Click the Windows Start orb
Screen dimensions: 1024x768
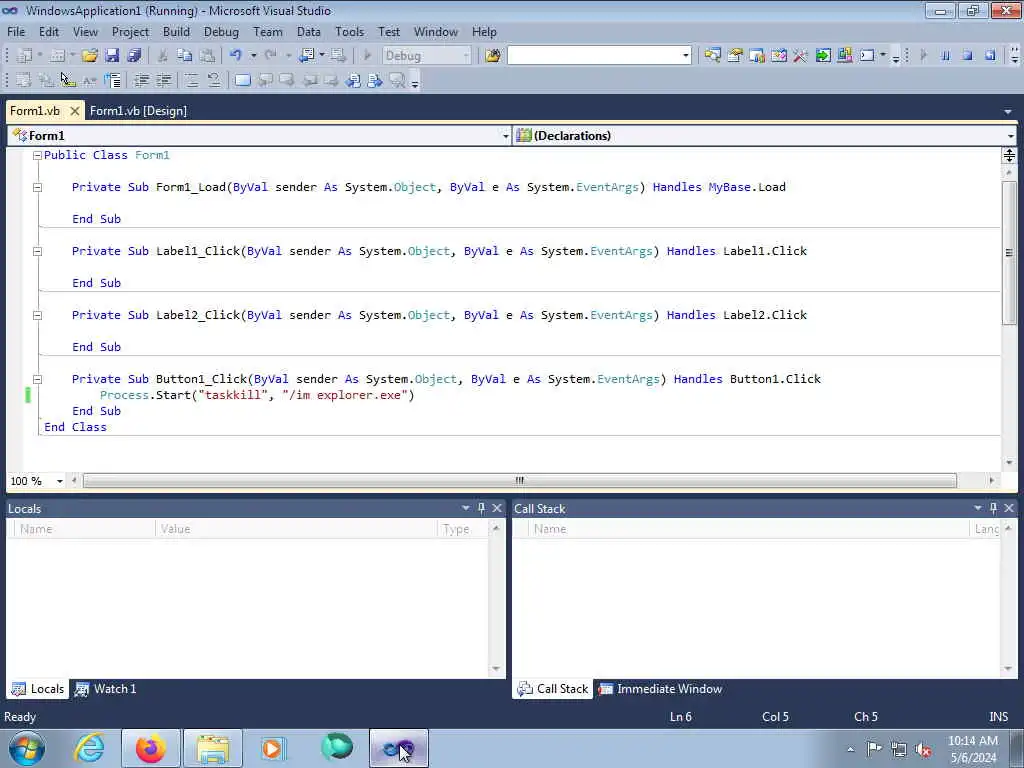coord(27,748)
